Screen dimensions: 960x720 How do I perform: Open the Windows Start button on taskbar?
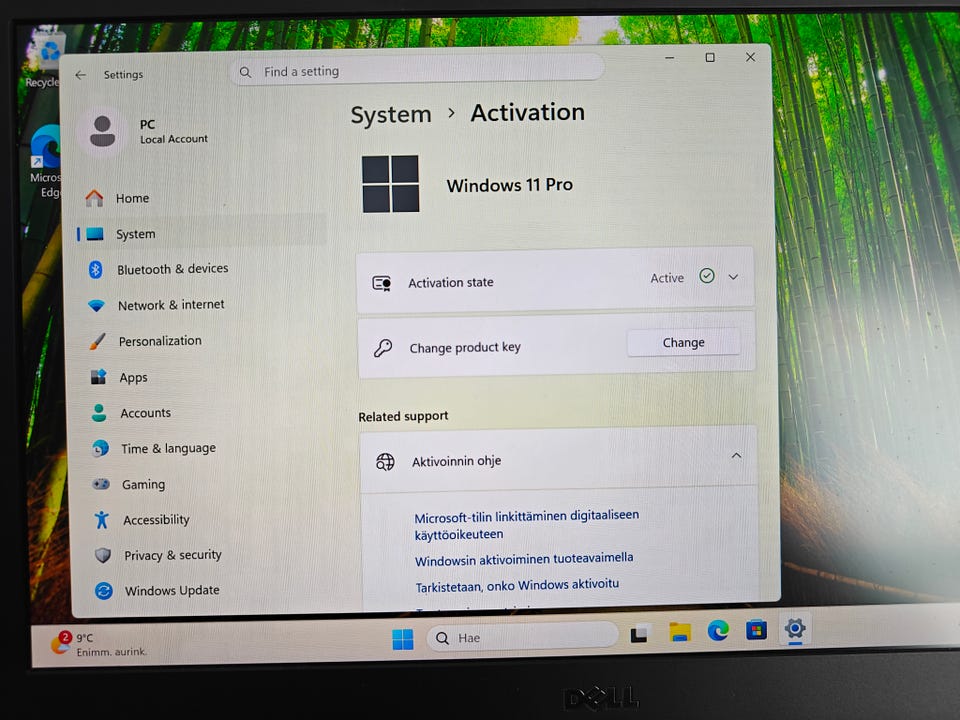click(x=403, y=639)
